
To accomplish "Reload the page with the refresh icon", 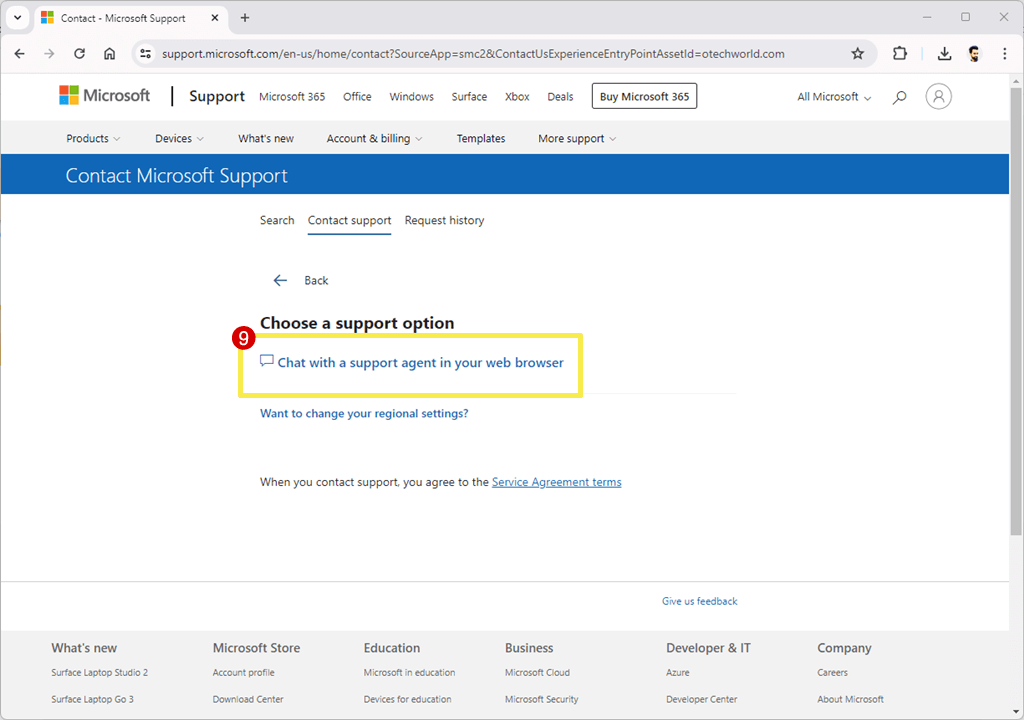I will (x=79, y=53).
